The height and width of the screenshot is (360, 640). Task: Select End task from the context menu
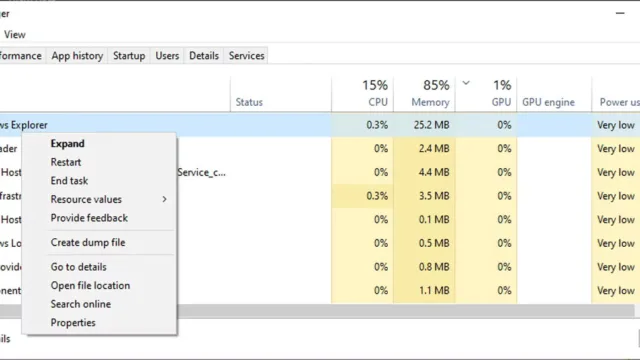click(x=69, y=180)
